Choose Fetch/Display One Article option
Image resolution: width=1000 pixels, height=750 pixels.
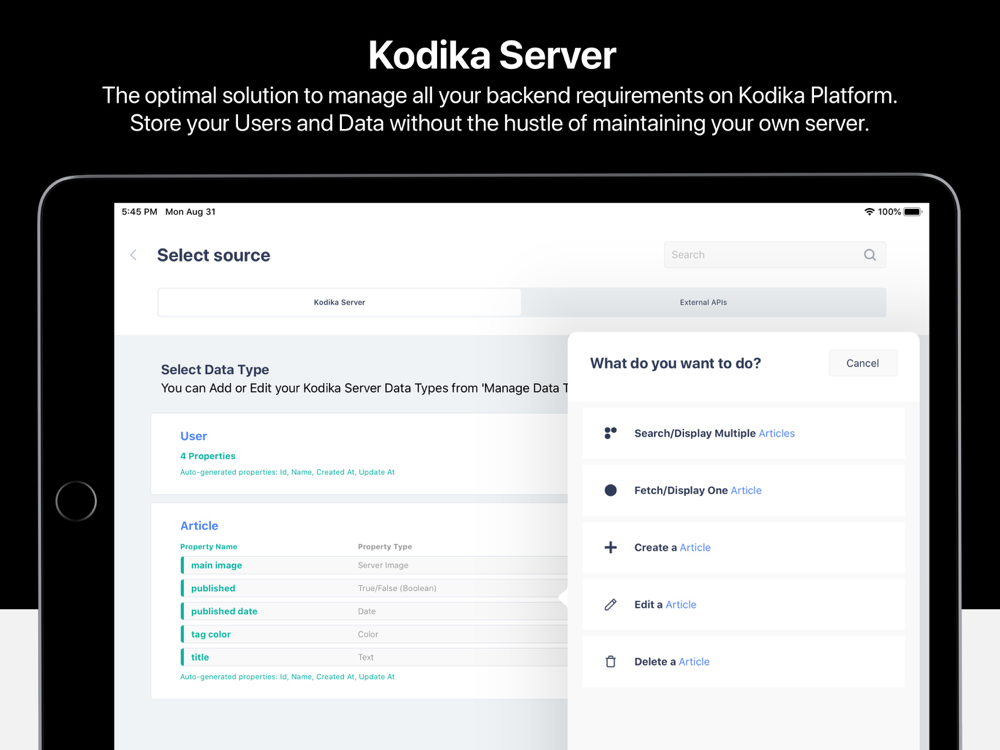(743, 490)
